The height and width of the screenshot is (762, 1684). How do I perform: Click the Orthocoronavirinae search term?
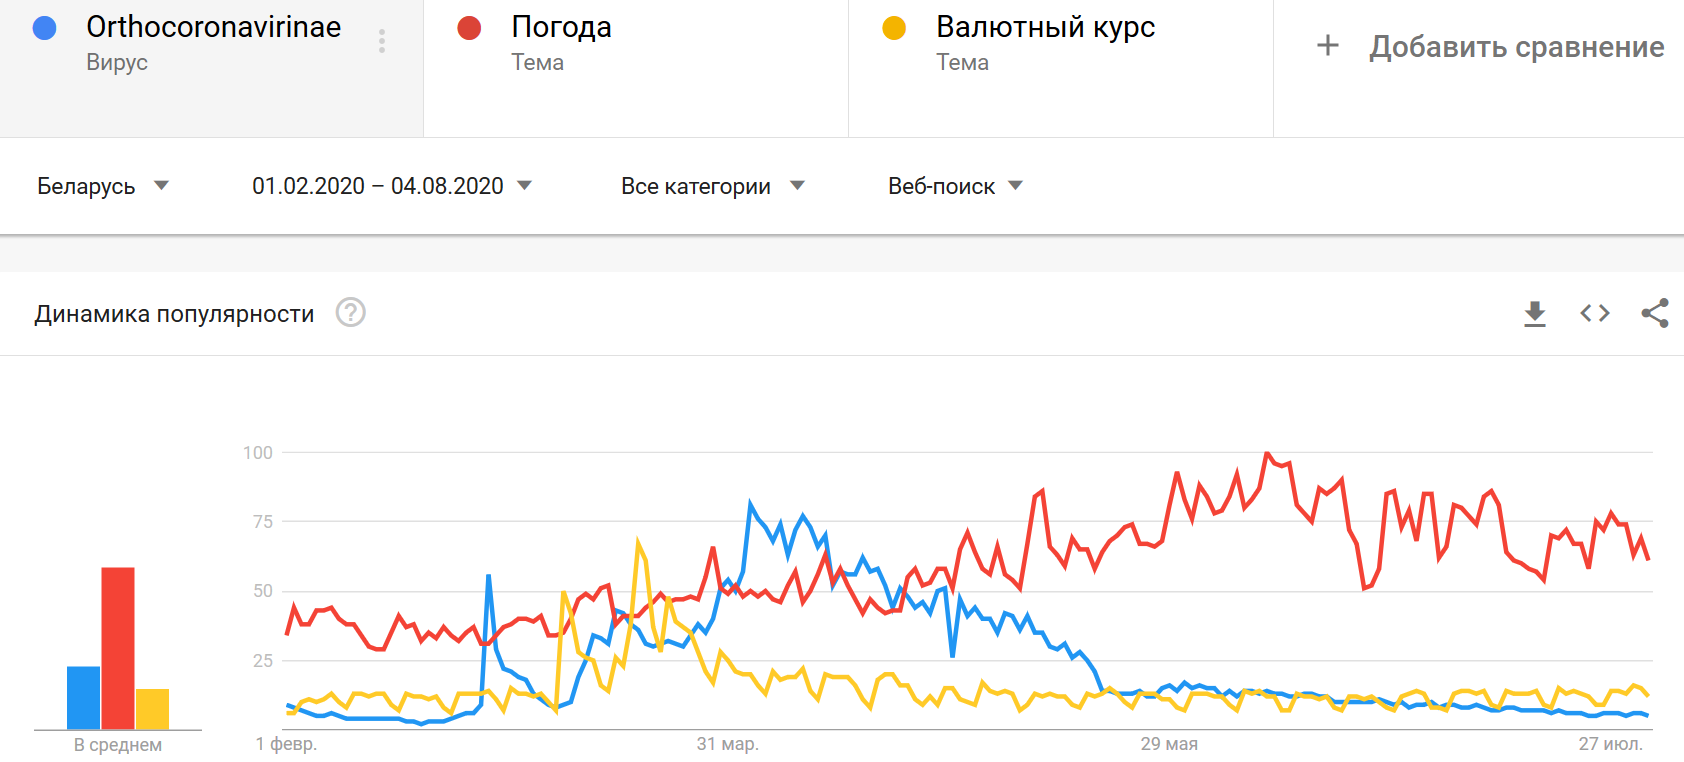pyautogui.click(x=213, y=28)
